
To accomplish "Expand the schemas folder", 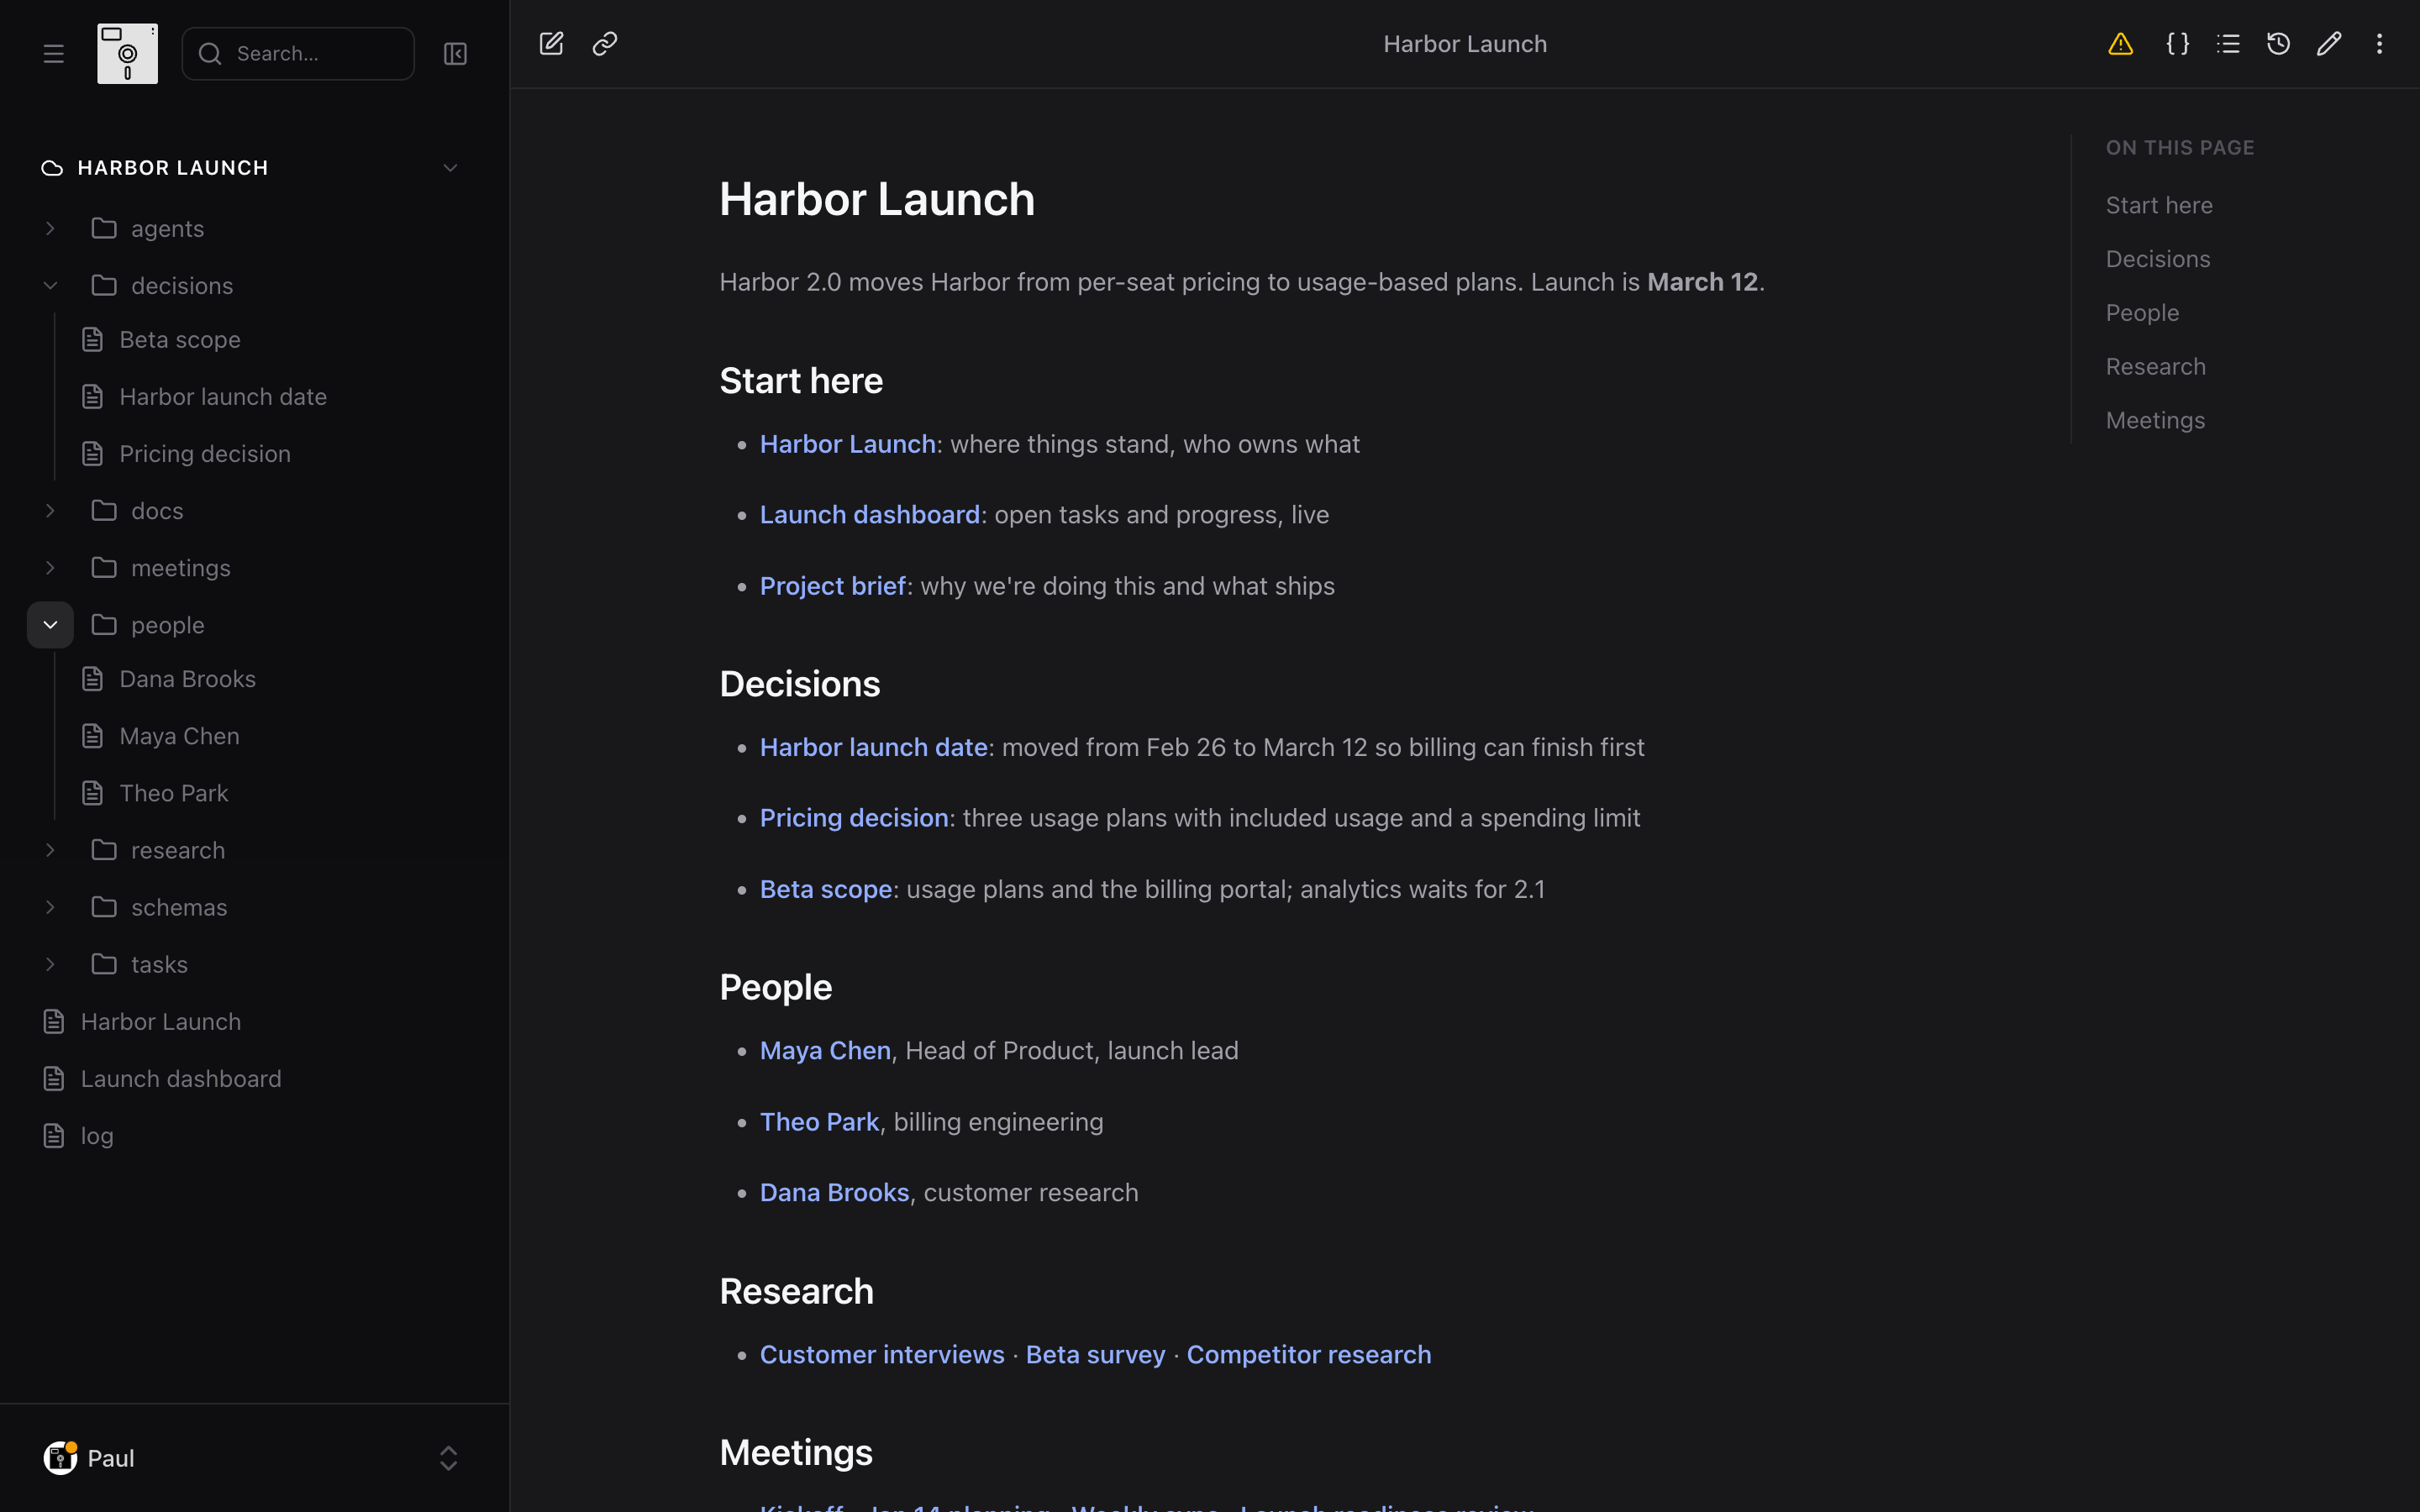I will click(x=50, y=907).
